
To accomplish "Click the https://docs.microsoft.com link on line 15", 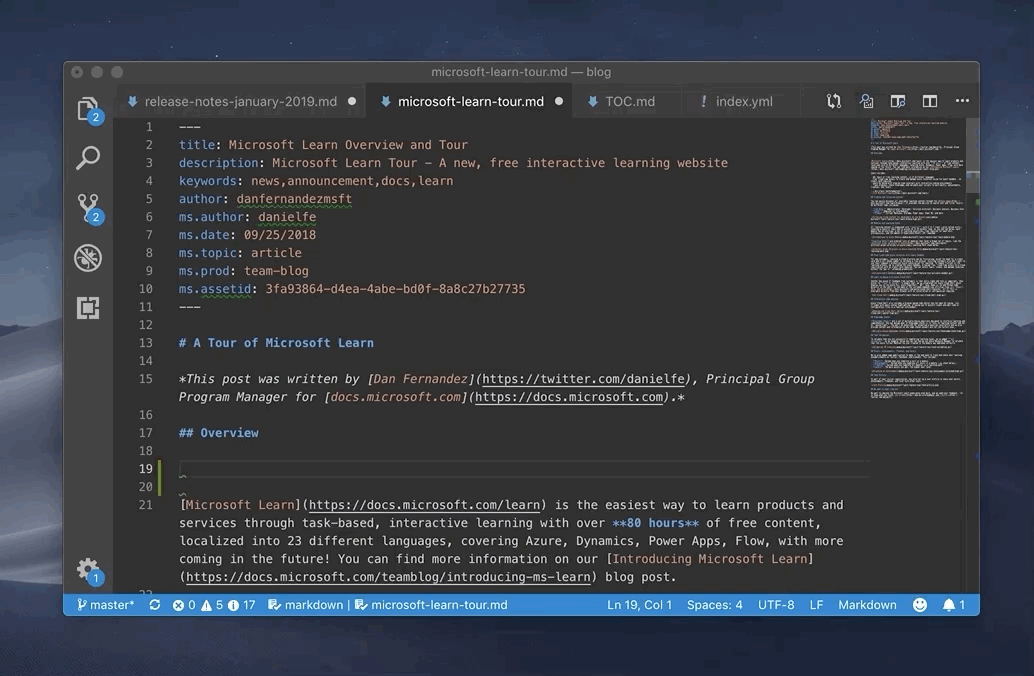I will [569, 397].
